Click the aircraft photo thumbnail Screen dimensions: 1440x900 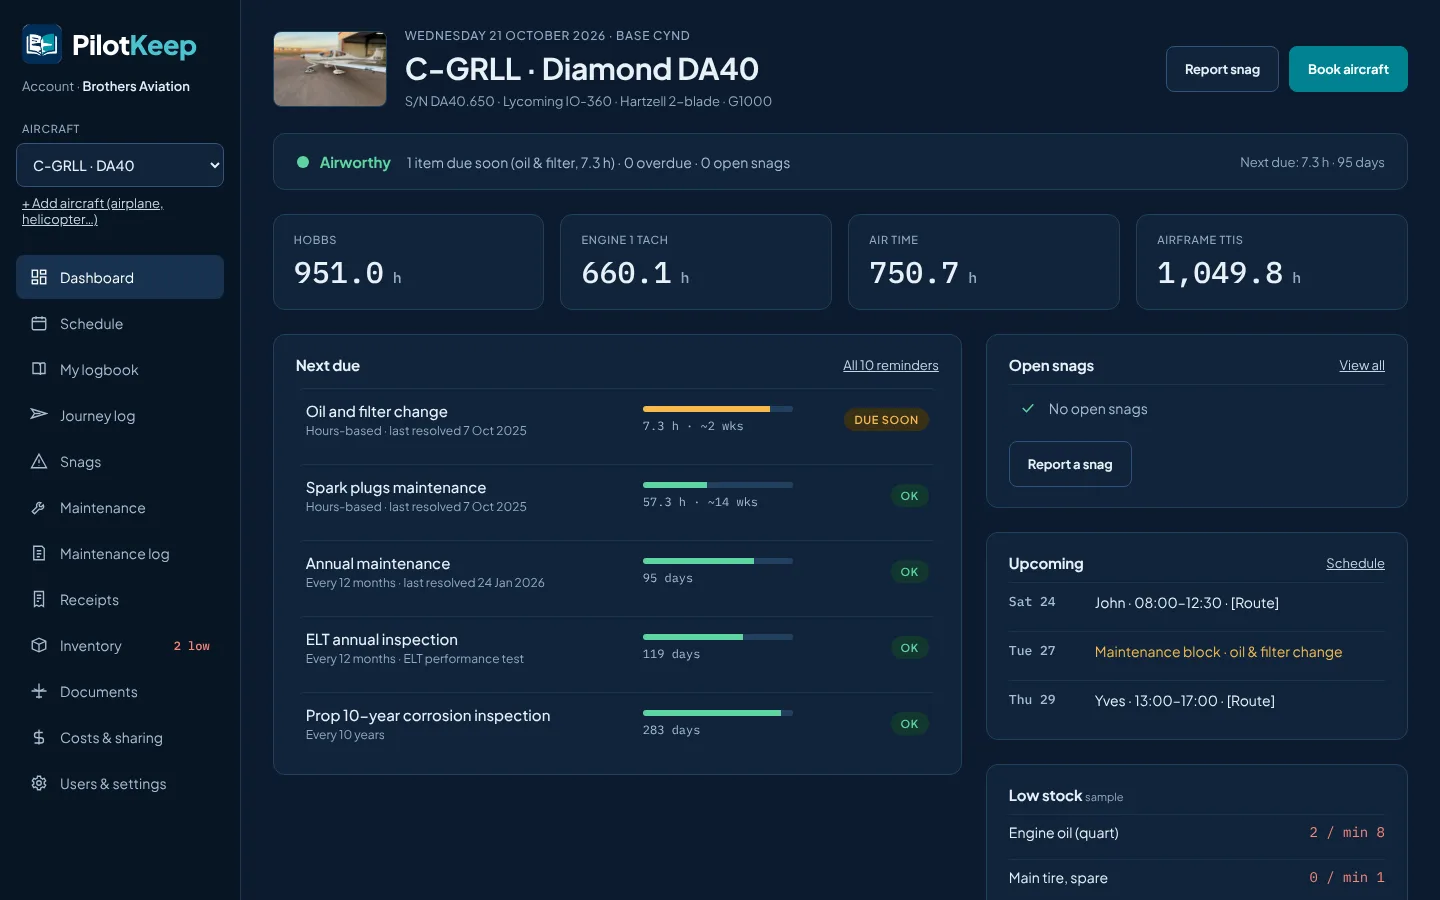click(x=330, y=69)
